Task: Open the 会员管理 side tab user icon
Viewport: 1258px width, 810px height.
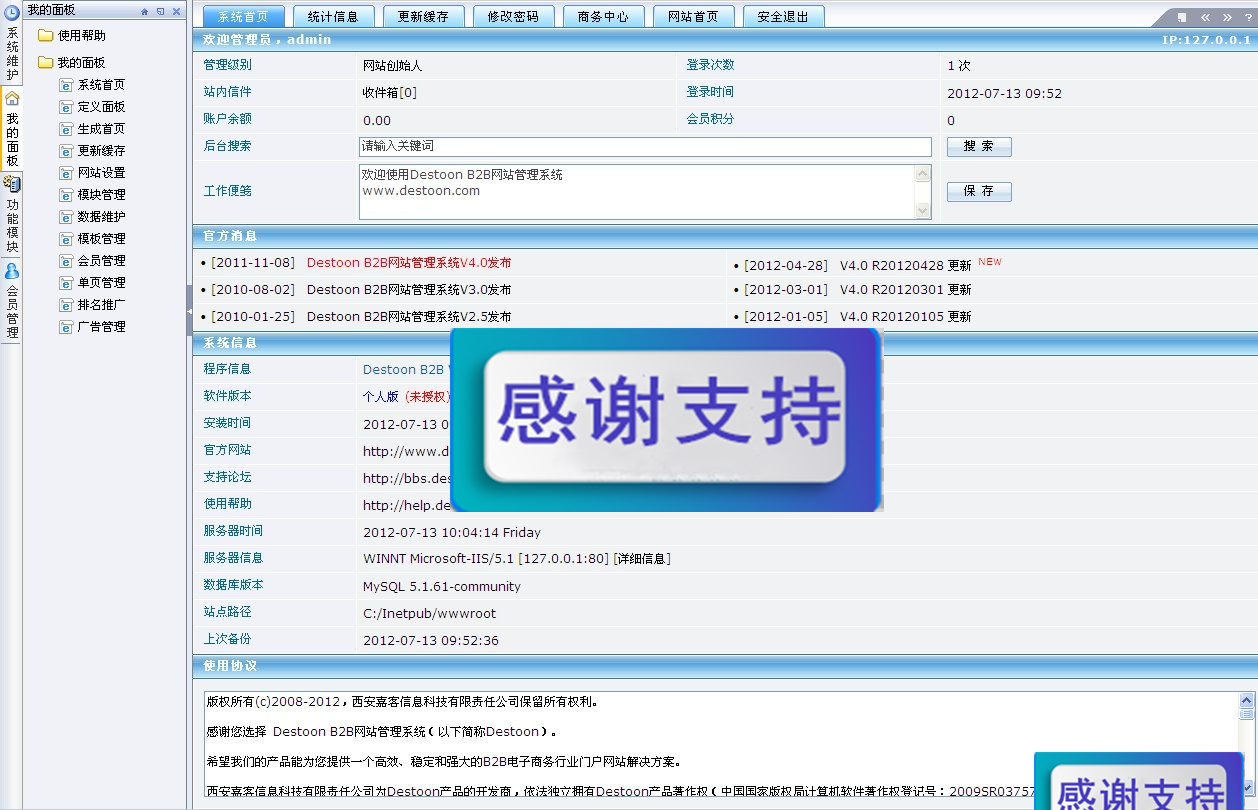Action: point(12,270)
